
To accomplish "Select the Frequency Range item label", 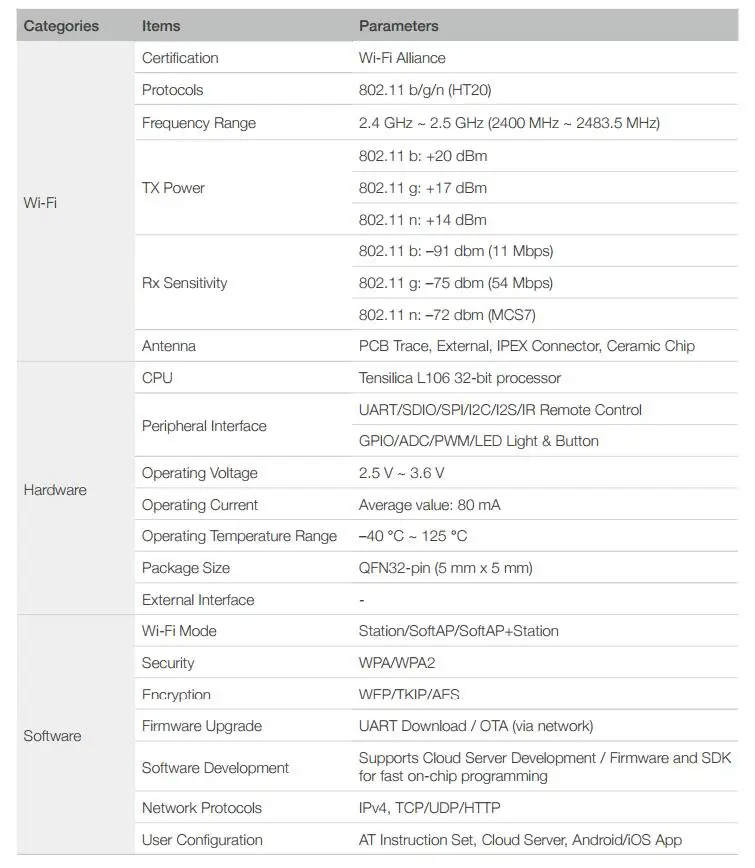I will 199,123.
